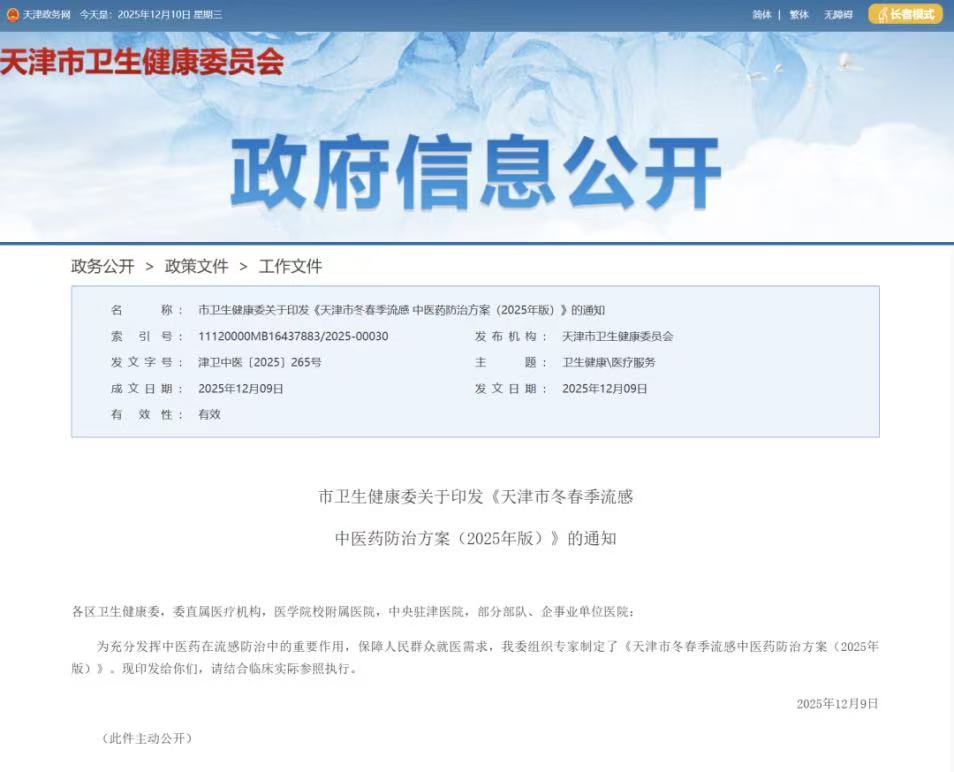Open the 天津政务网 link
954x772 pixels.
[x=47, y=15]
